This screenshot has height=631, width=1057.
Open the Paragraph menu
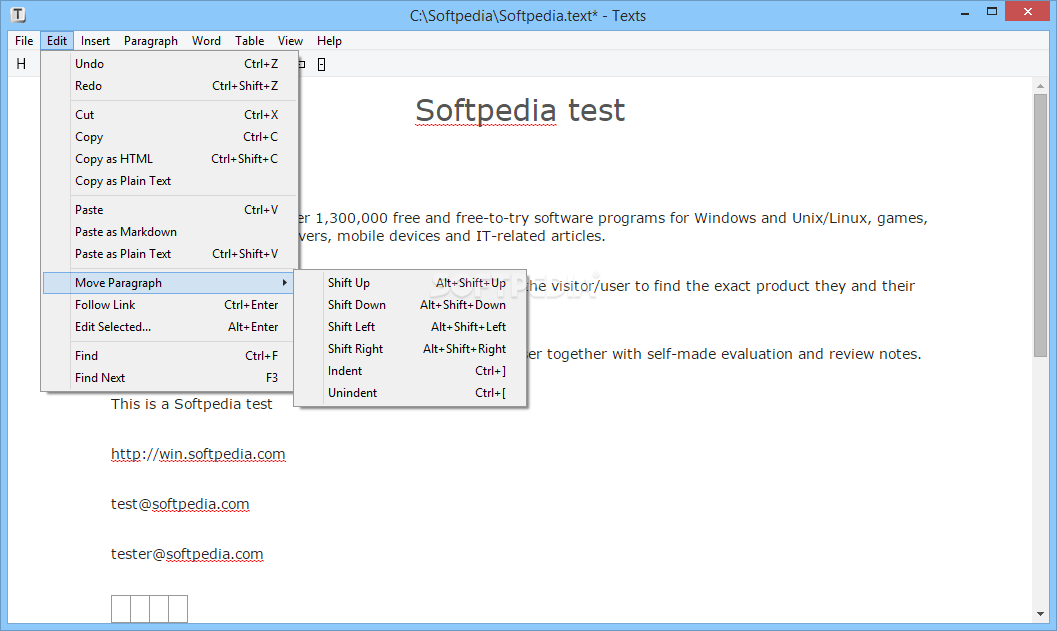150,40
